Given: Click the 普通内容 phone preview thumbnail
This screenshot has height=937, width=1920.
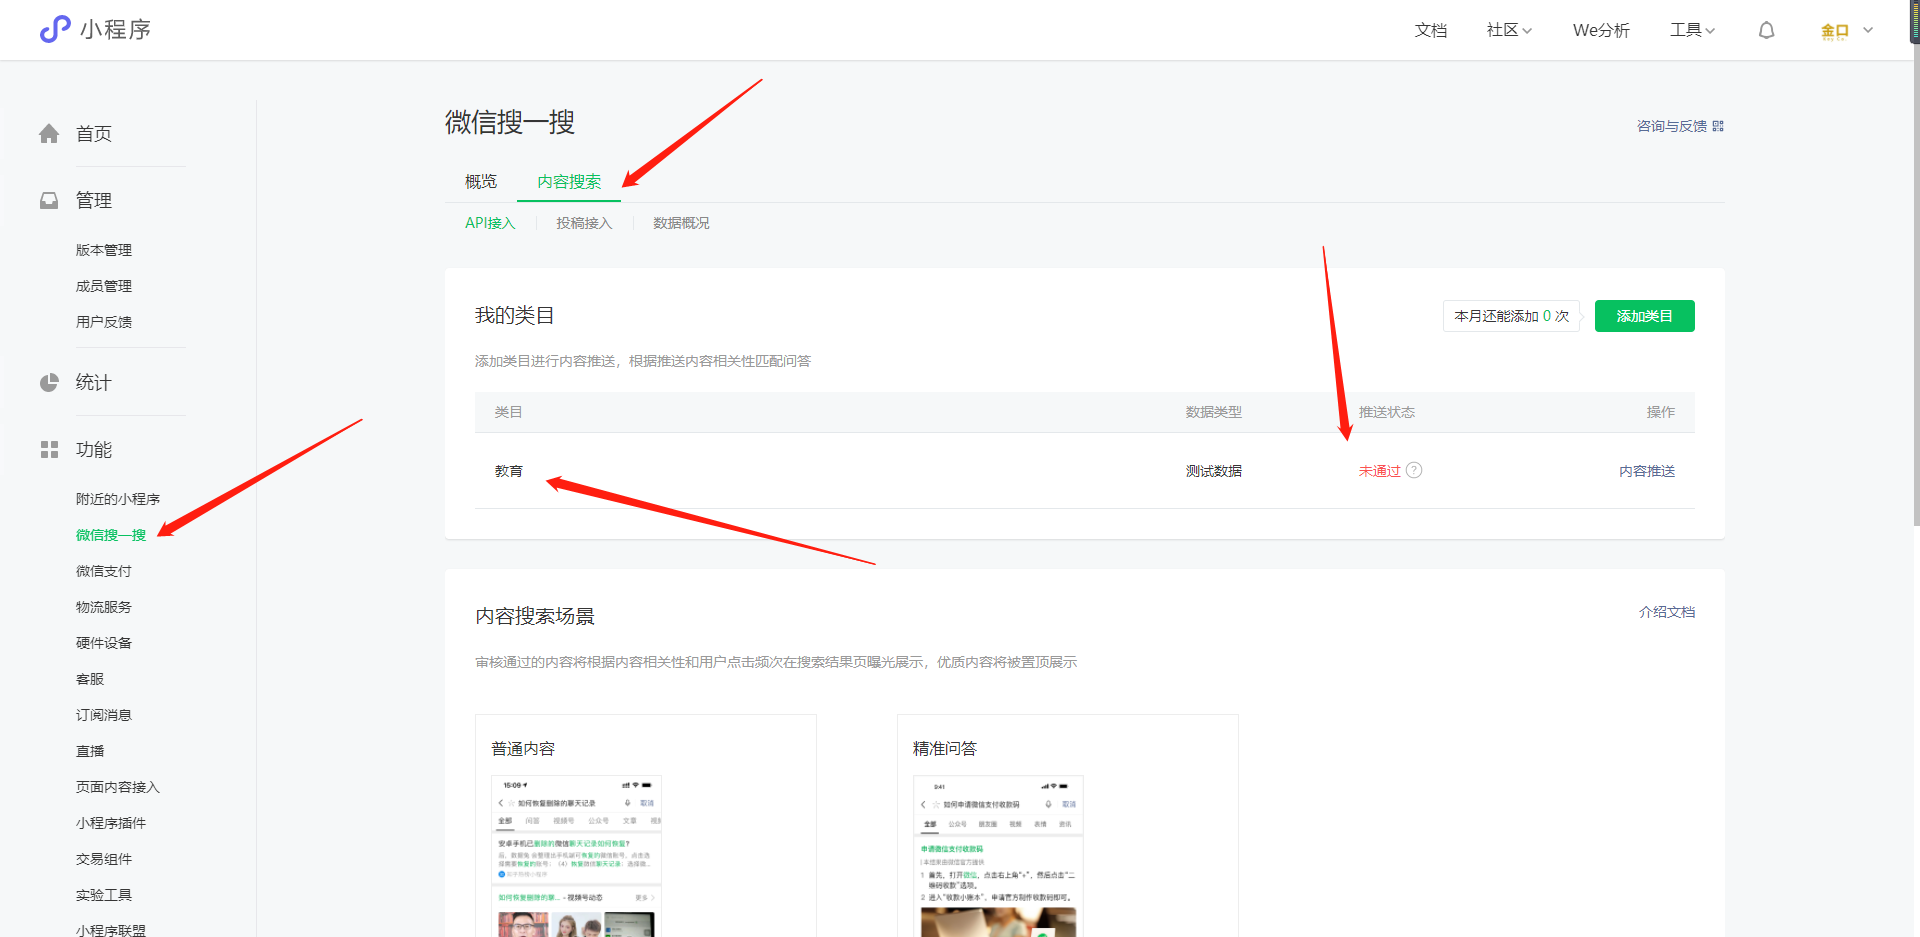Looking at the screenshot, I should [x=576, y=856].
